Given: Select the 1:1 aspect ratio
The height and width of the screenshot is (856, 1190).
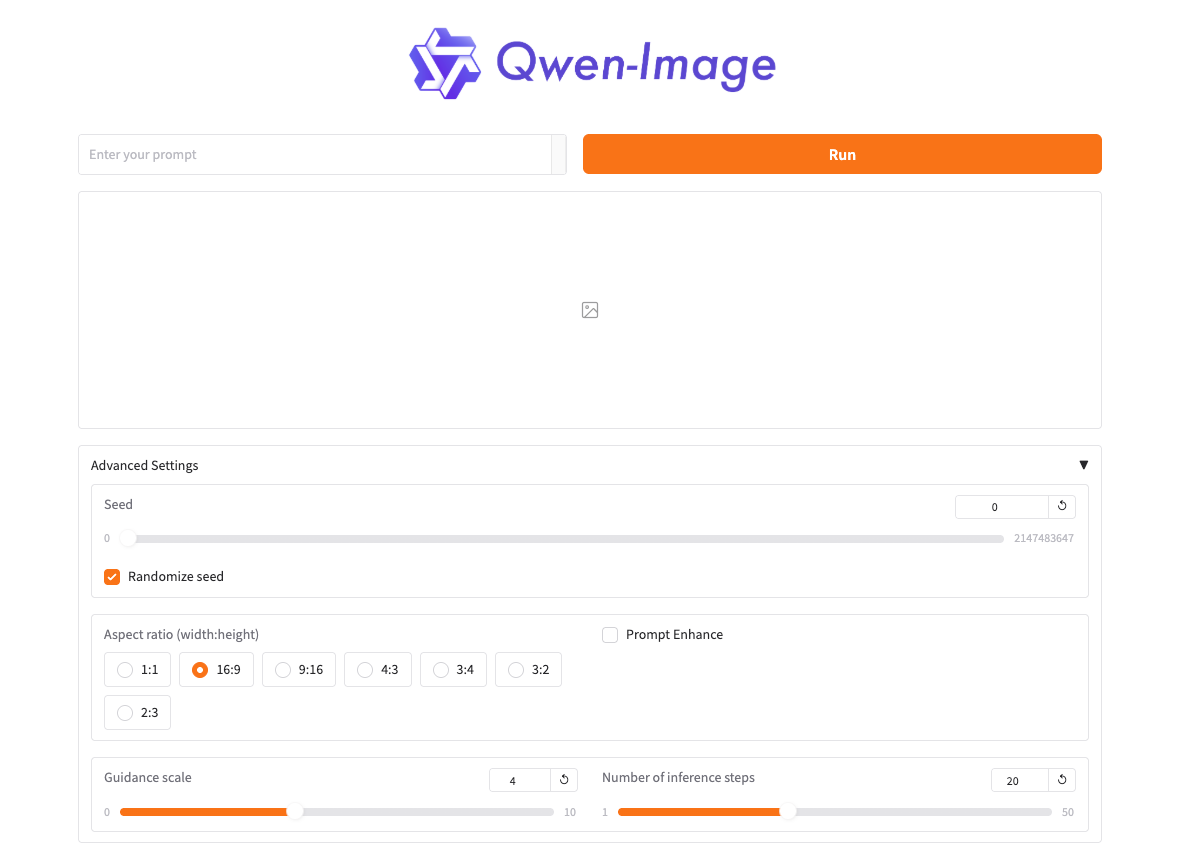Looking at the screenshot, I should (x=125, y=670).
